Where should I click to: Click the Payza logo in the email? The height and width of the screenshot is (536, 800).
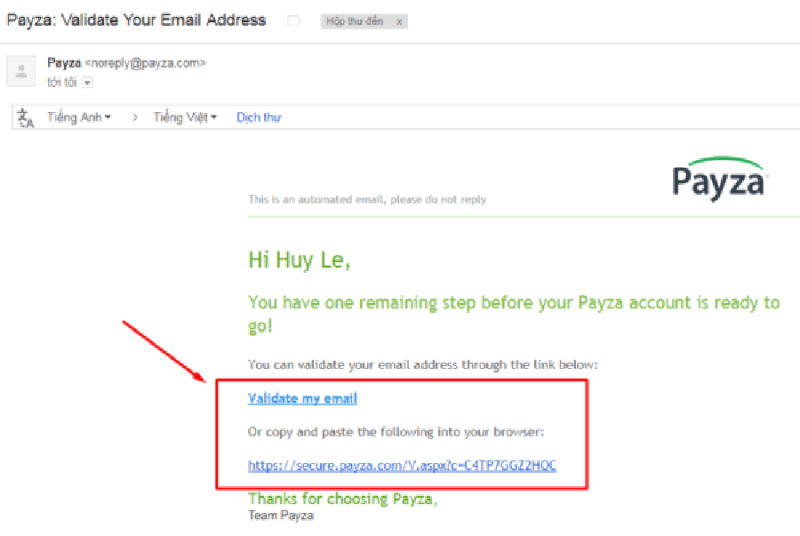click(x=719, y=178)
